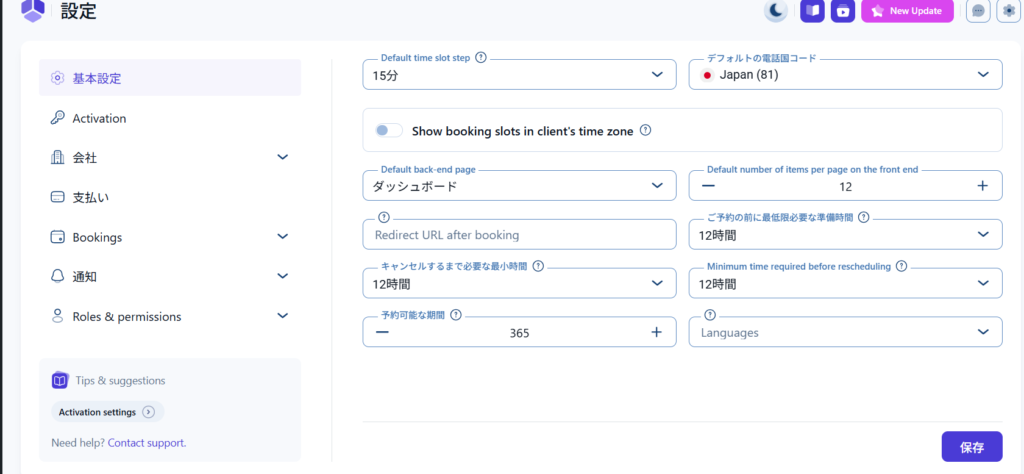The image size is (1024, 474).
Task: Open the documentation book icon in header
Action: pos(813,11)
